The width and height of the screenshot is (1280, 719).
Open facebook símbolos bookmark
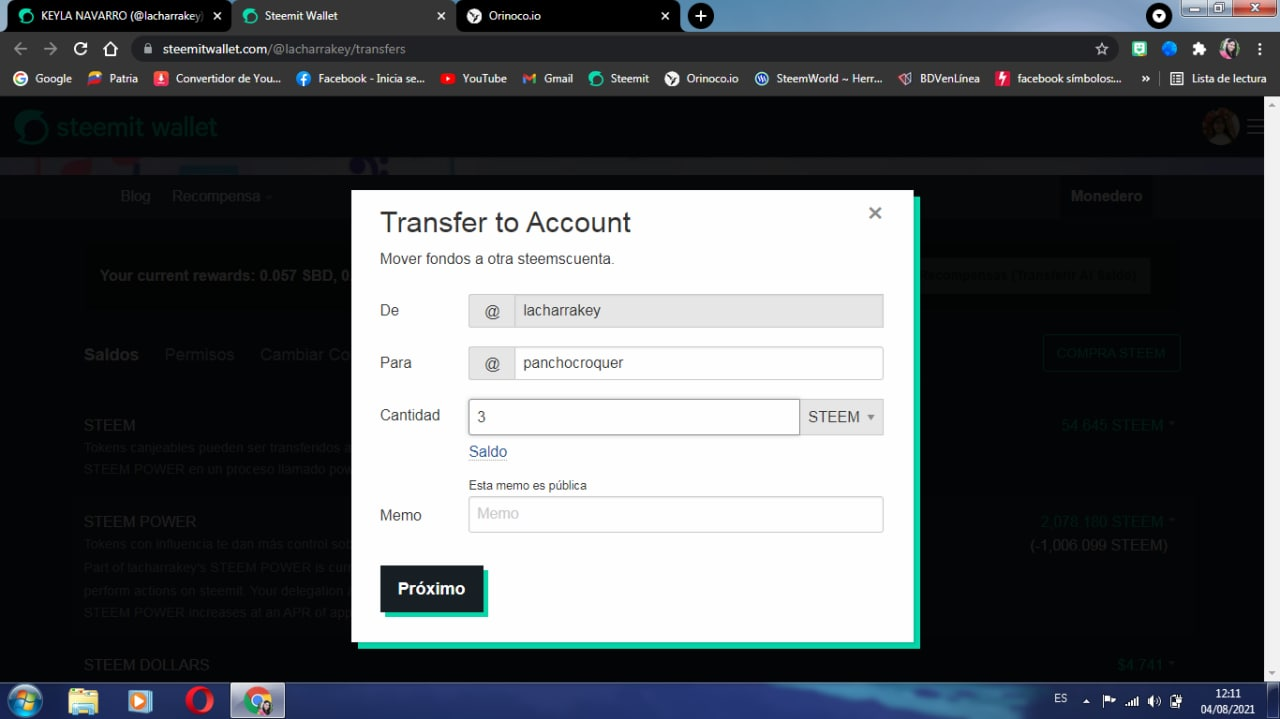tap(1059, 78)
